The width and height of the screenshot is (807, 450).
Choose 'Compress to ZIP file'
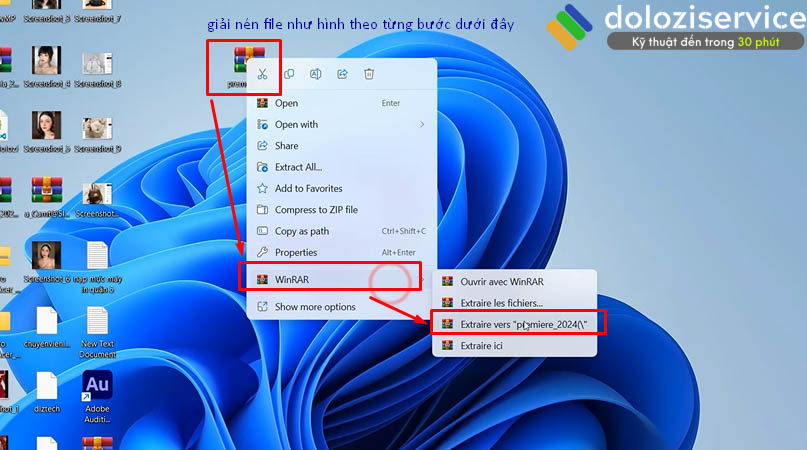pos(342,210)
